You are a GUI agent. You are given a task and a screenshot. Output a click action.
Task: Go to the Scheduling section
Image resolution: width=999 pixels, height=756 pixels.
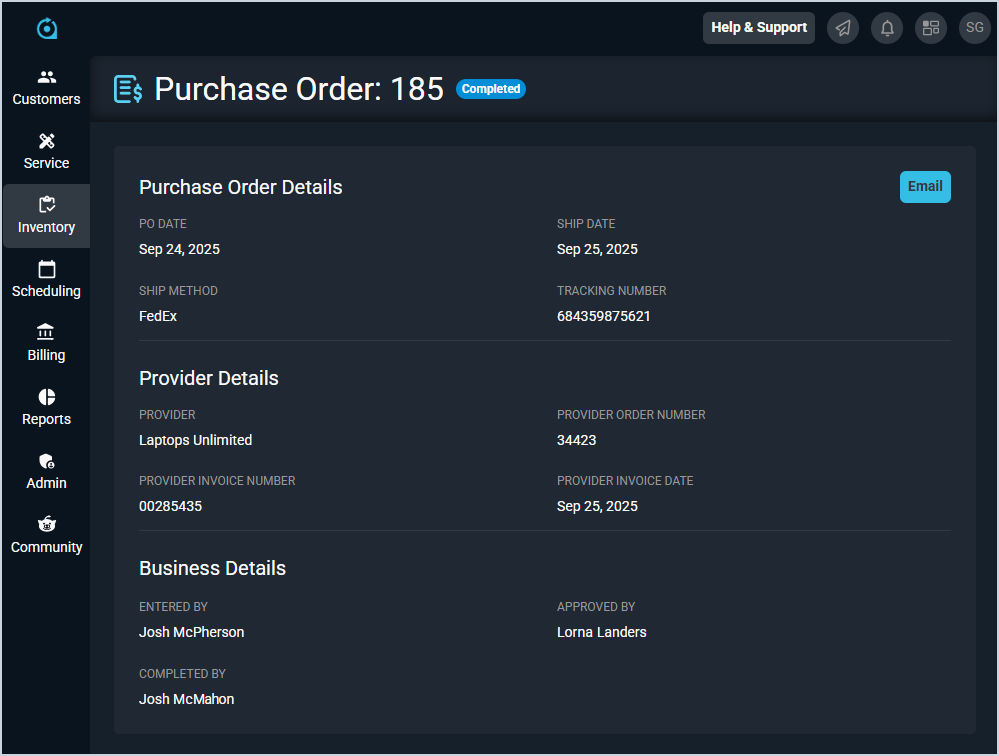click(46, 279)
